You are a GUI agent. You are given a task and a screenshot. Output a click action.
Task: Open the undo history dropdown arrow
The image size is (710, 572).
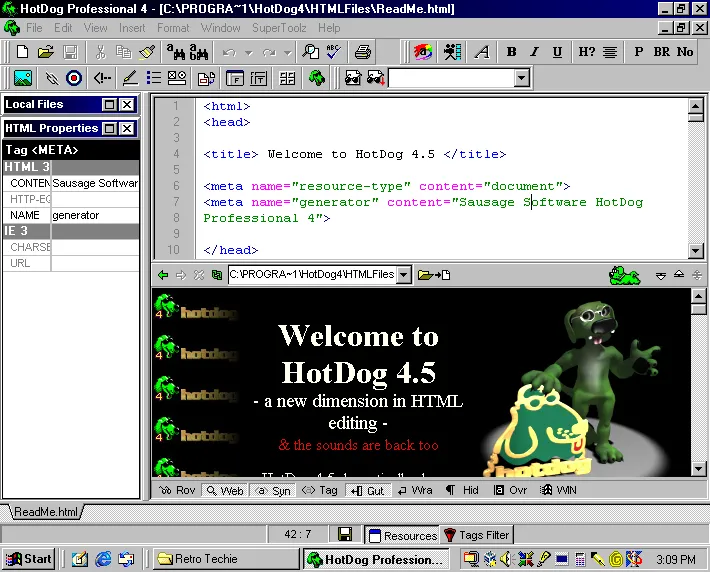249,53
